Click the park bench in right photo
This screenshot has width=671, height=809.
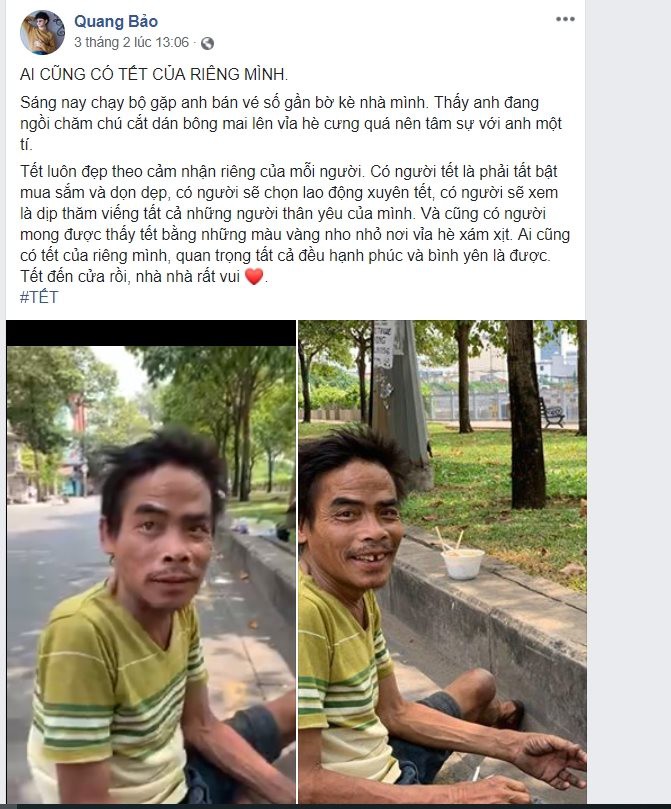tap(552, 413)
